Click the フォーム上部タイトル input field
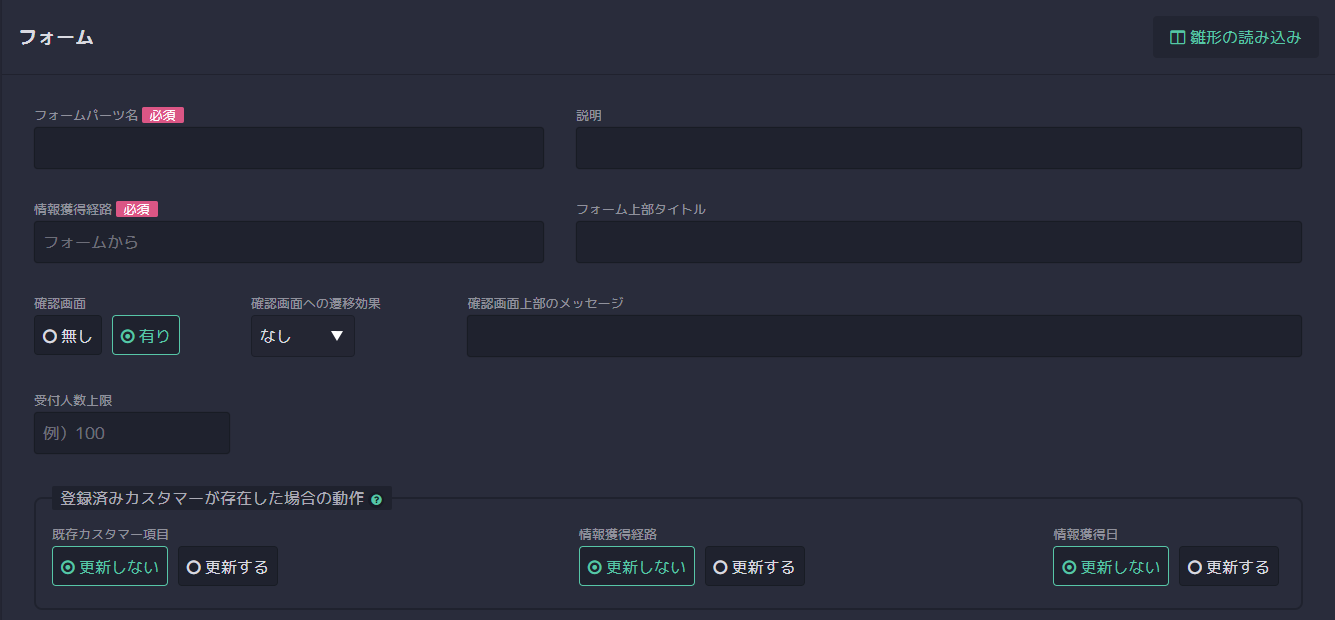This screenshot has width=1335, height=620. point(938,242)
